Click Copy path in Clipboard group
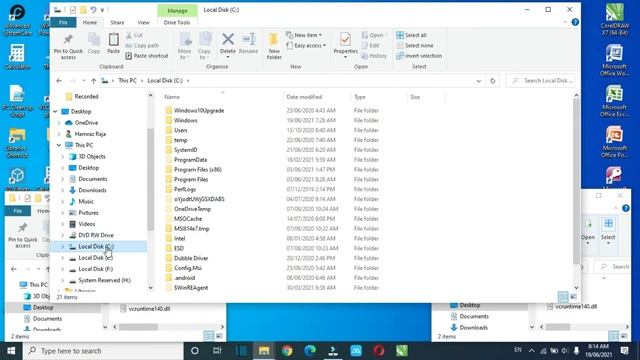640x360 pixels. tap(142, 45)
